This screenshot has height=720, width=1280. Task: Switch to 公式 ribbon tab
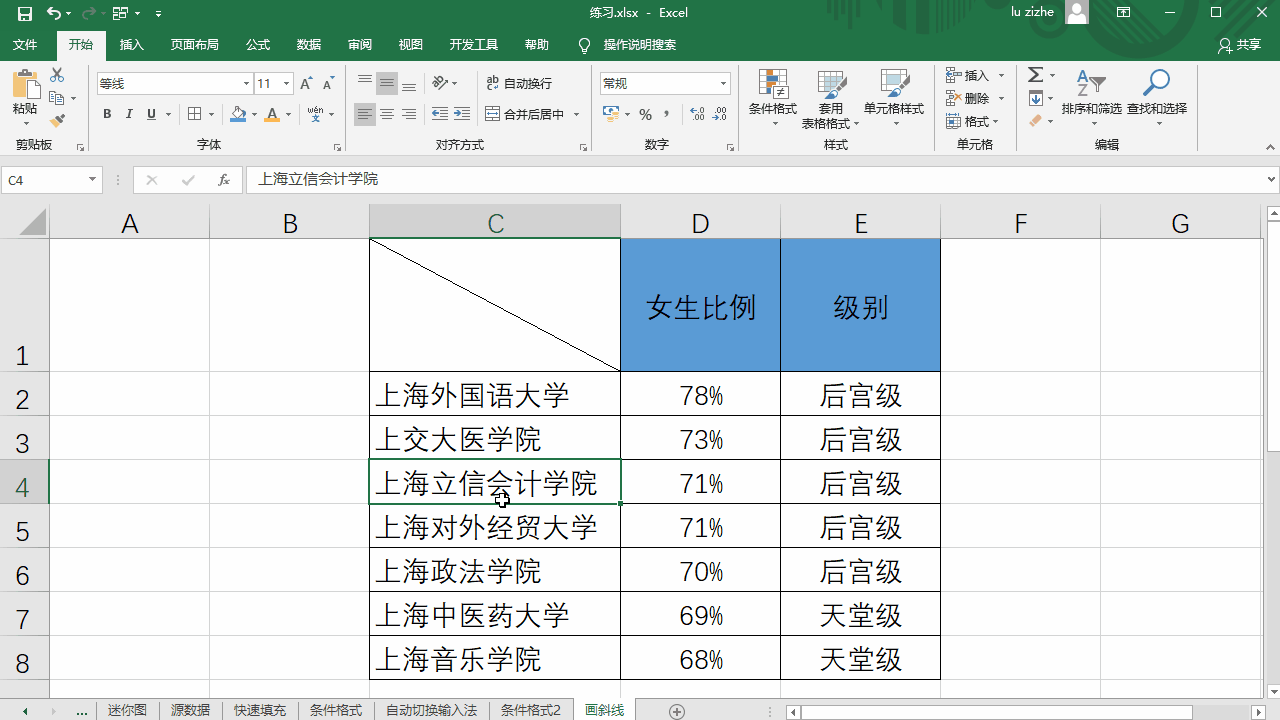(x=258, y=45)
